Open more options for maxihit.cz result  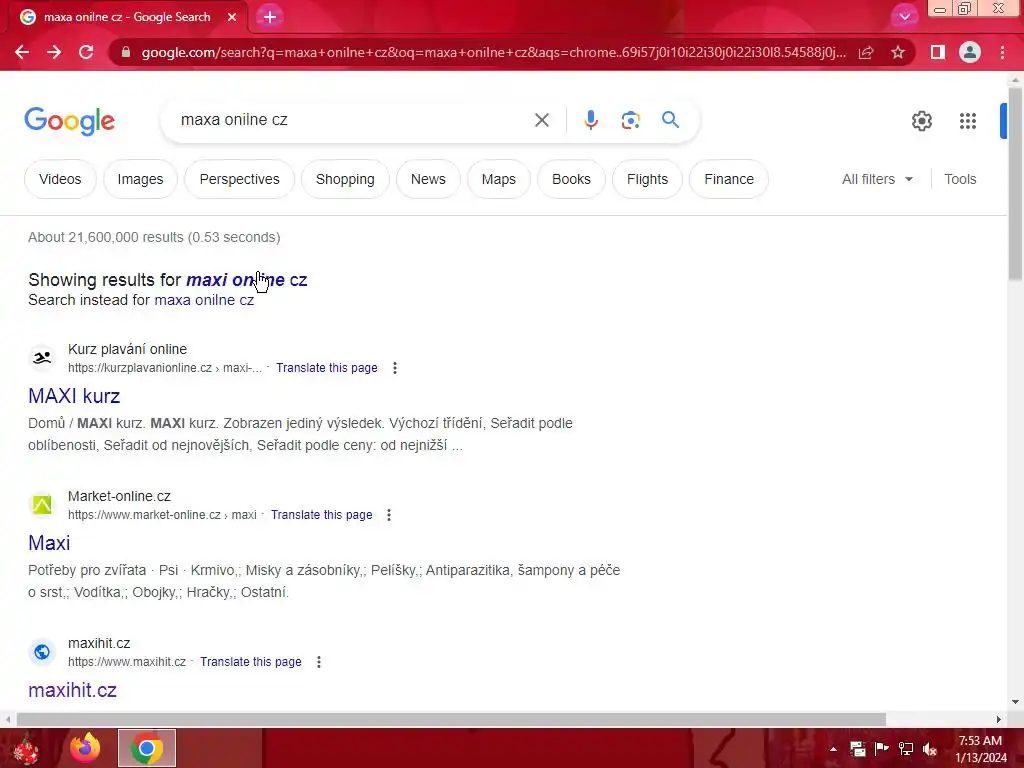click(x=319, y=662)
